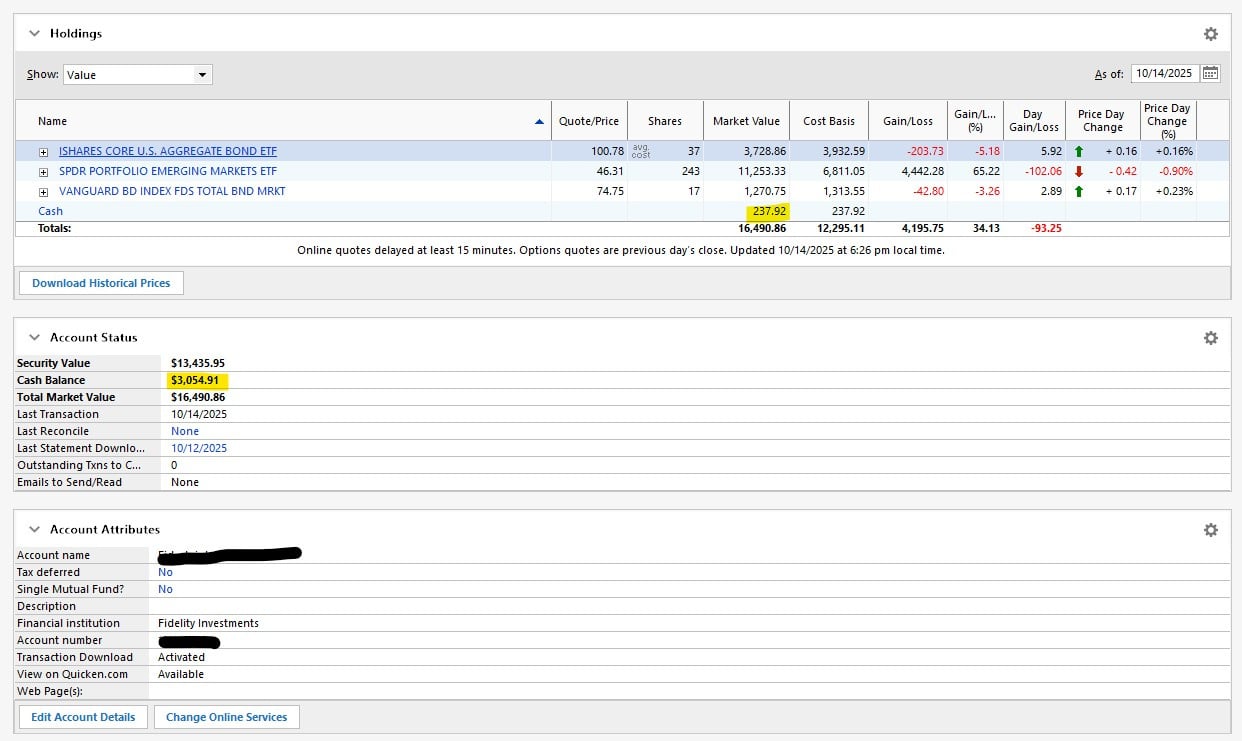
Task: Expand SPDR Portfolio Emerging Markets lots
Action: pos(44,172)
